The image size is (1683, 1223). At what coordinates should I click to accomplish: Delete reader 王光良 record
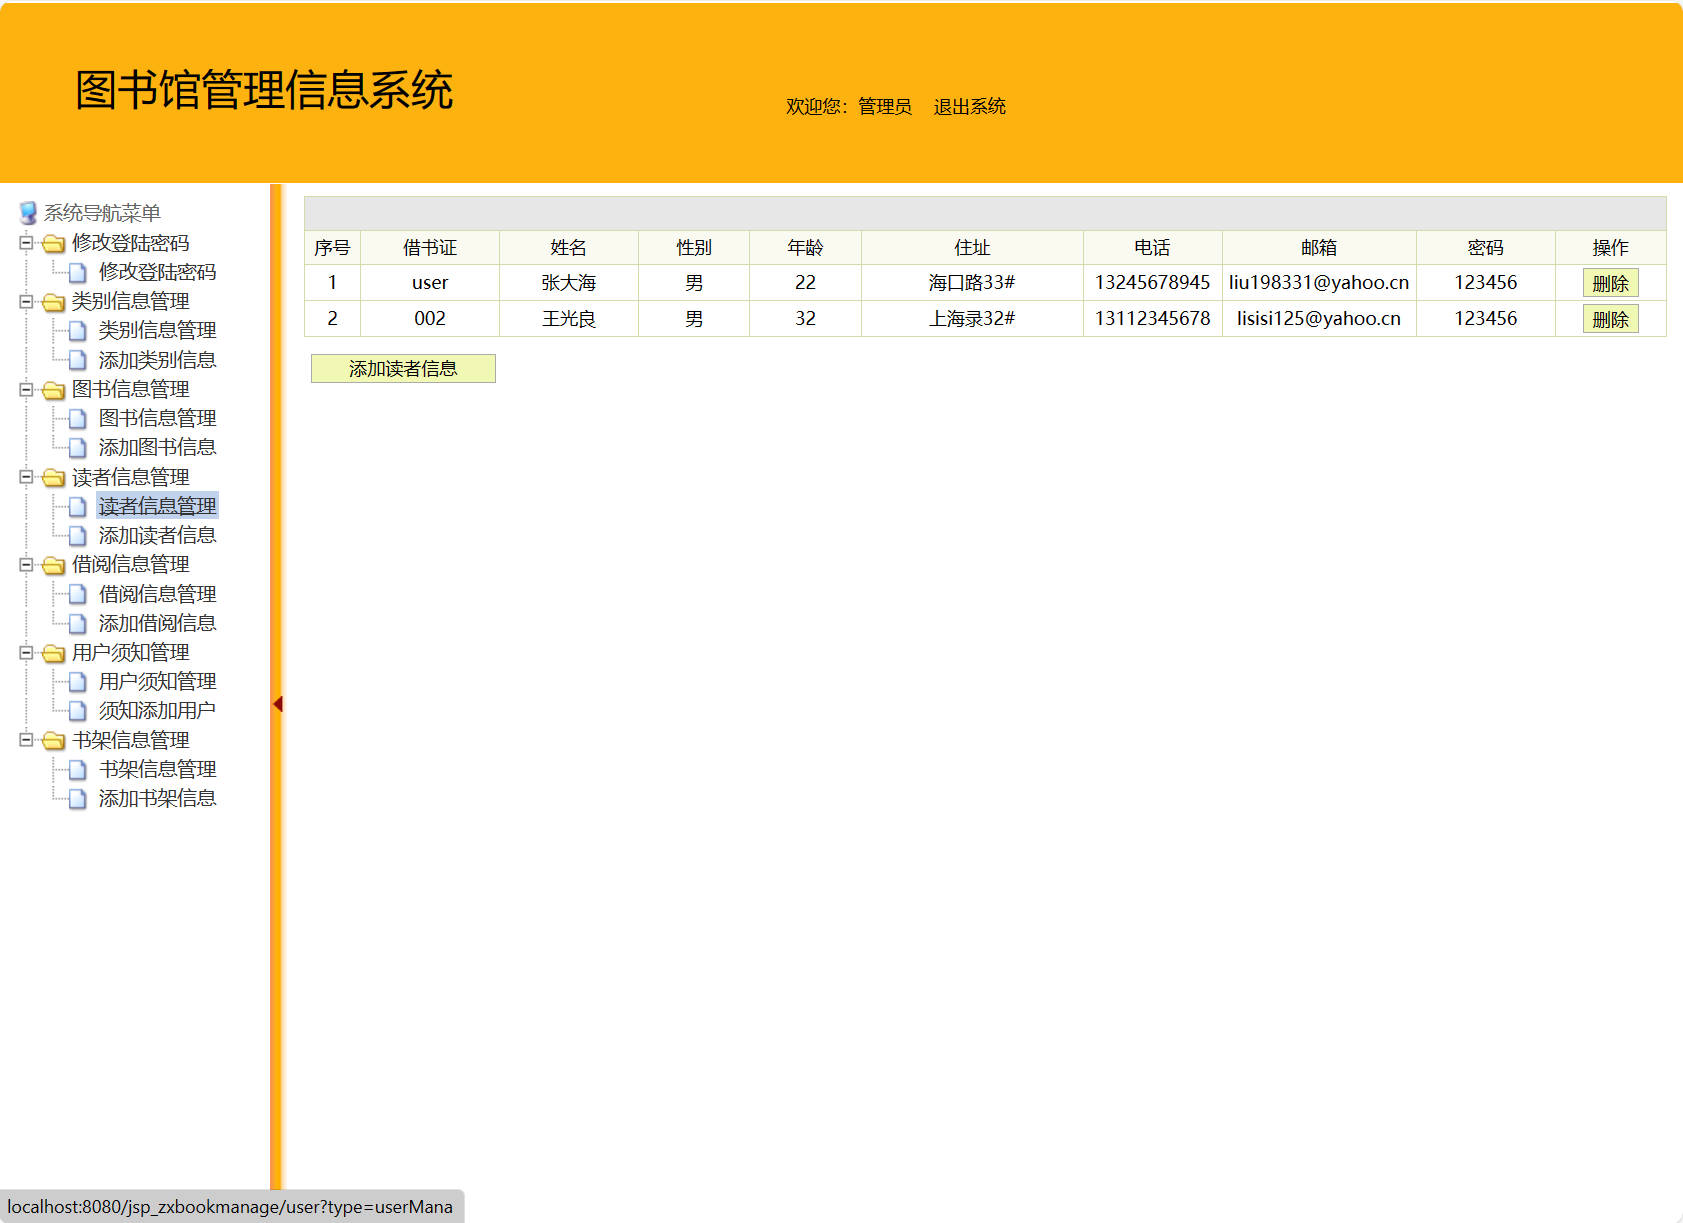tap(1610, 319)
